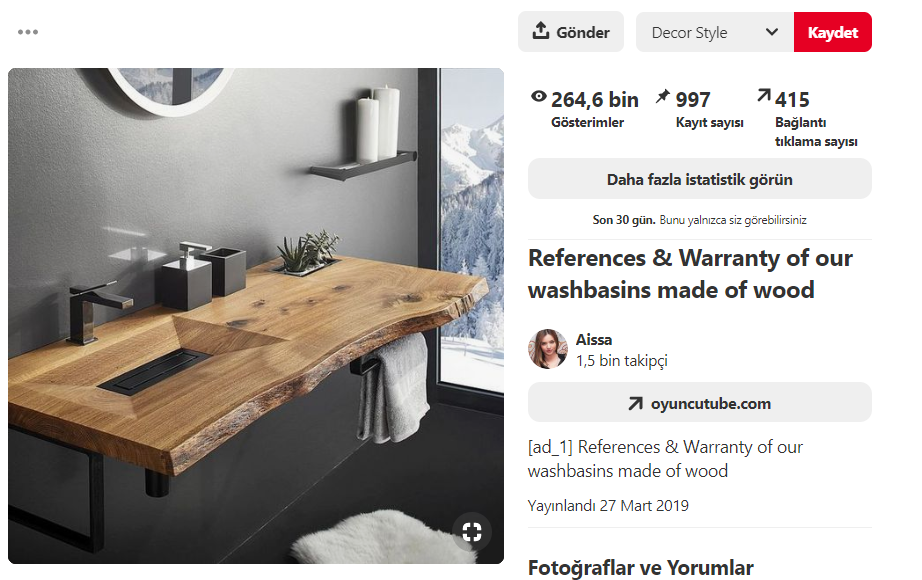
Task: Expand the Decor Style board dropdown
Action: tap(714, 32)
